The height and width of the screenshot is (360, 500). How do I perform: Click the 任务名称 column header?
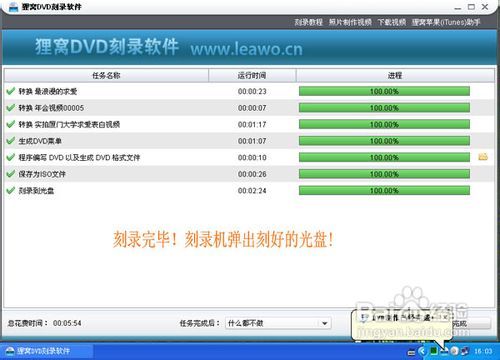point(106,76)
